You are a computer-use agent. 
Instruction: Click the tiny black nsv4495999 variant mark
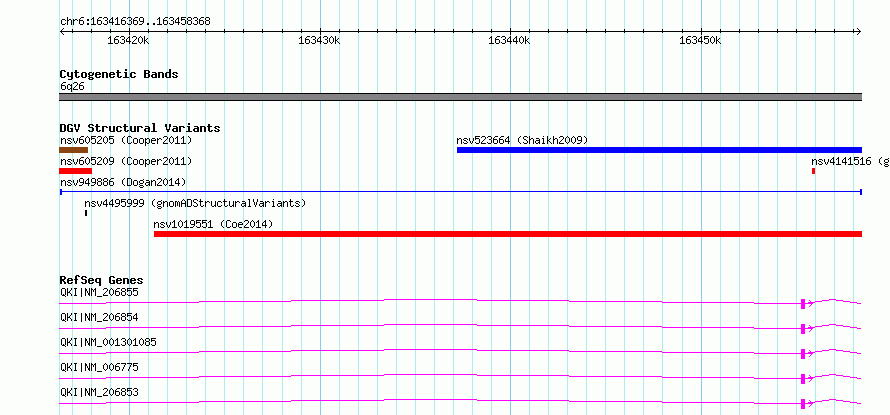pos(86,213)
